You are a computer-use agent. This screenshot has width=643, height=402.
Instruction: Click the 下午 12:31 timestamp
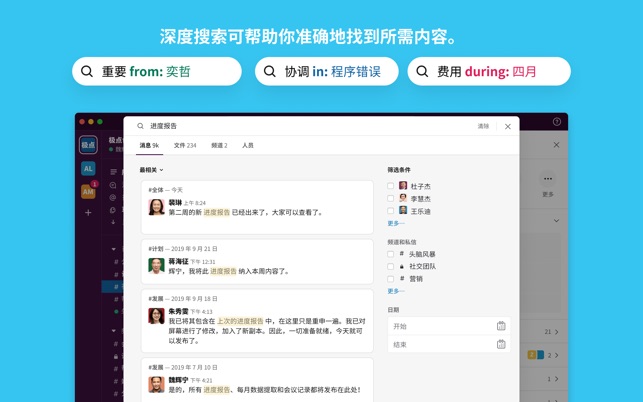[x=203, y=262]
